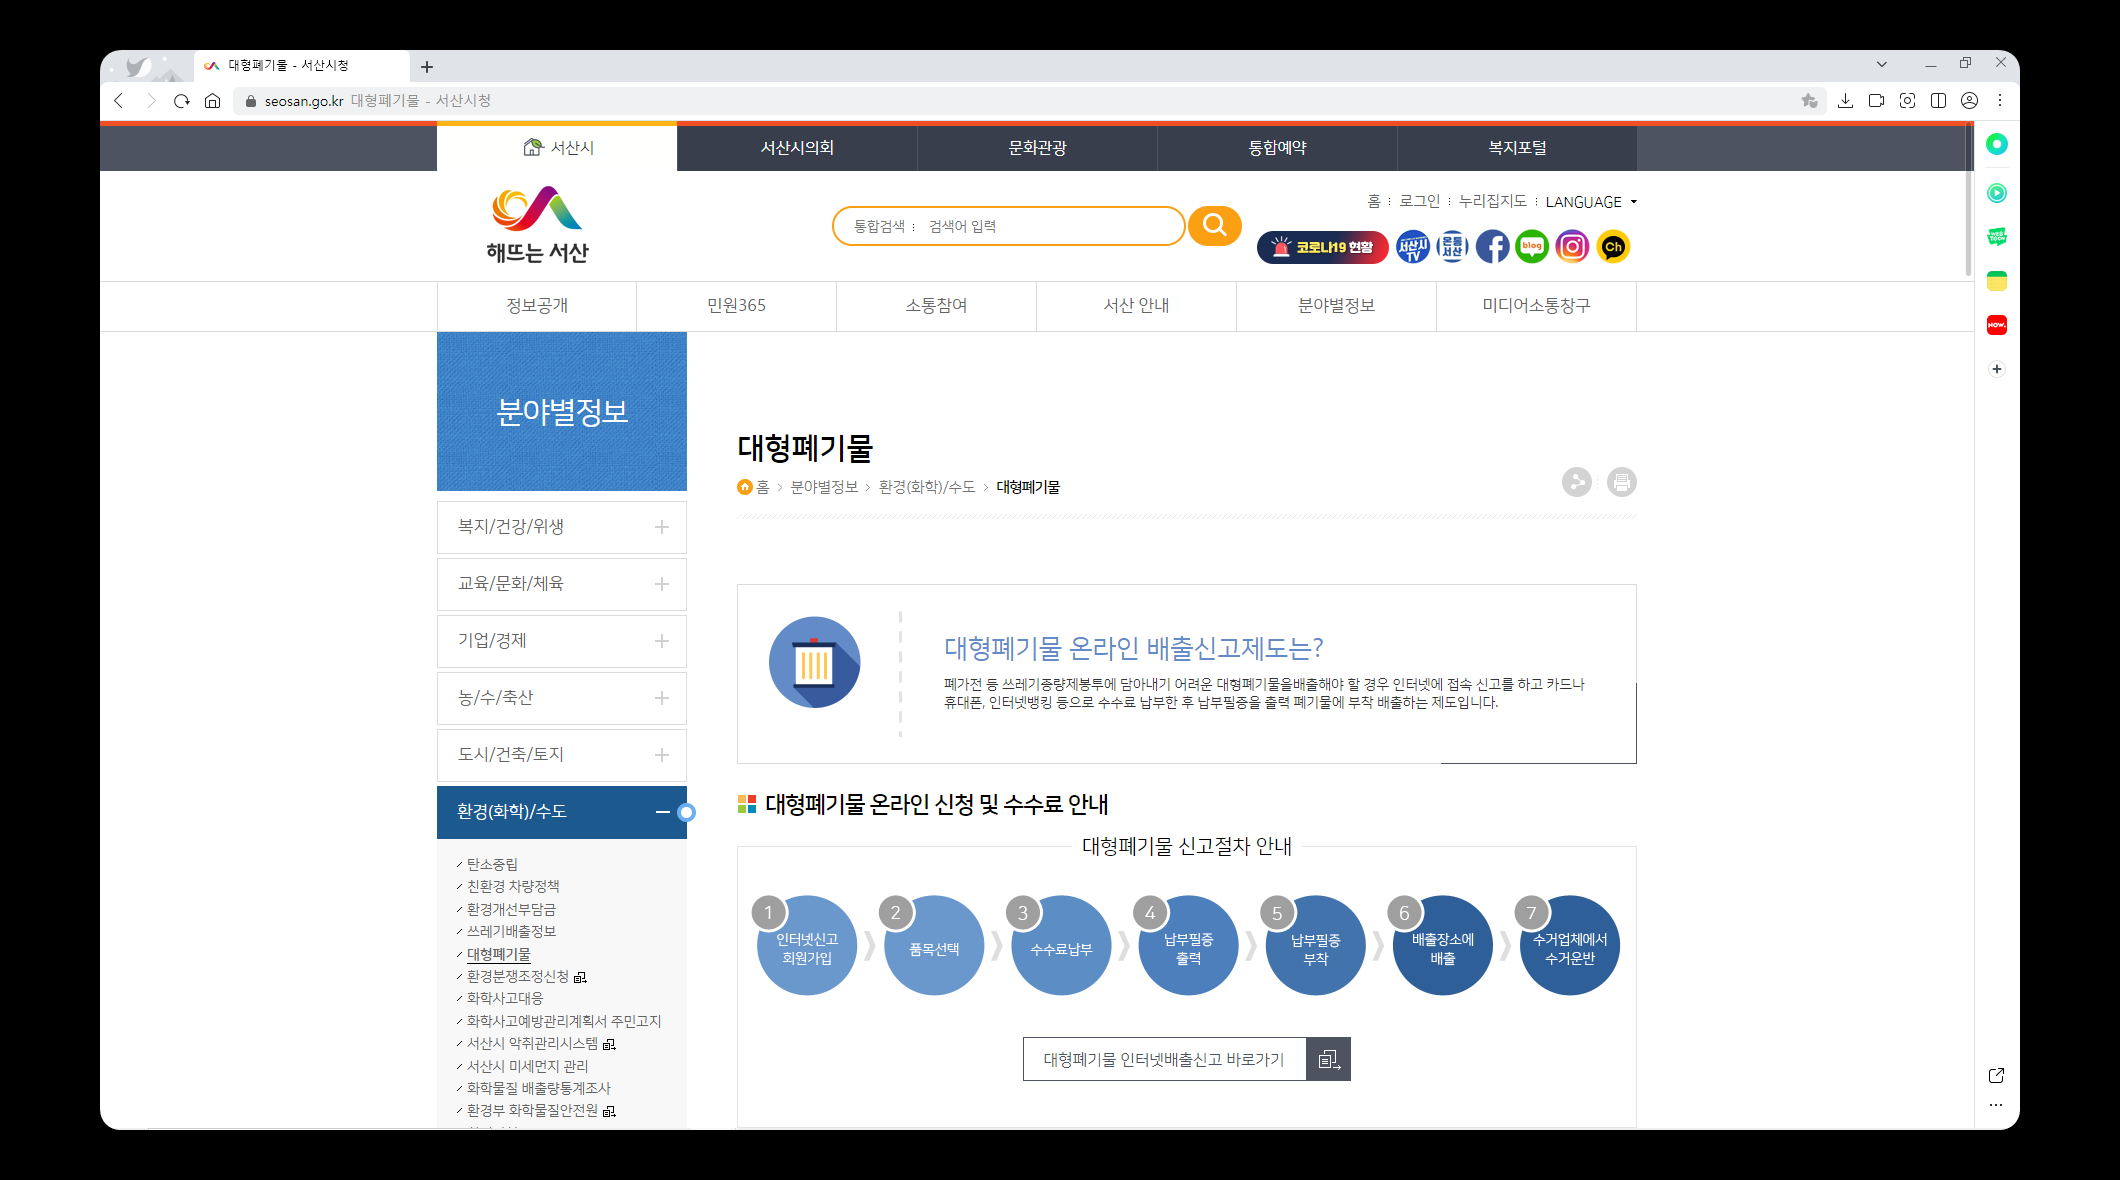This screenshot has width=2120, height=1180.
Task: Open the 화학사고대응 sidebar link
Action: click(505, 998)
